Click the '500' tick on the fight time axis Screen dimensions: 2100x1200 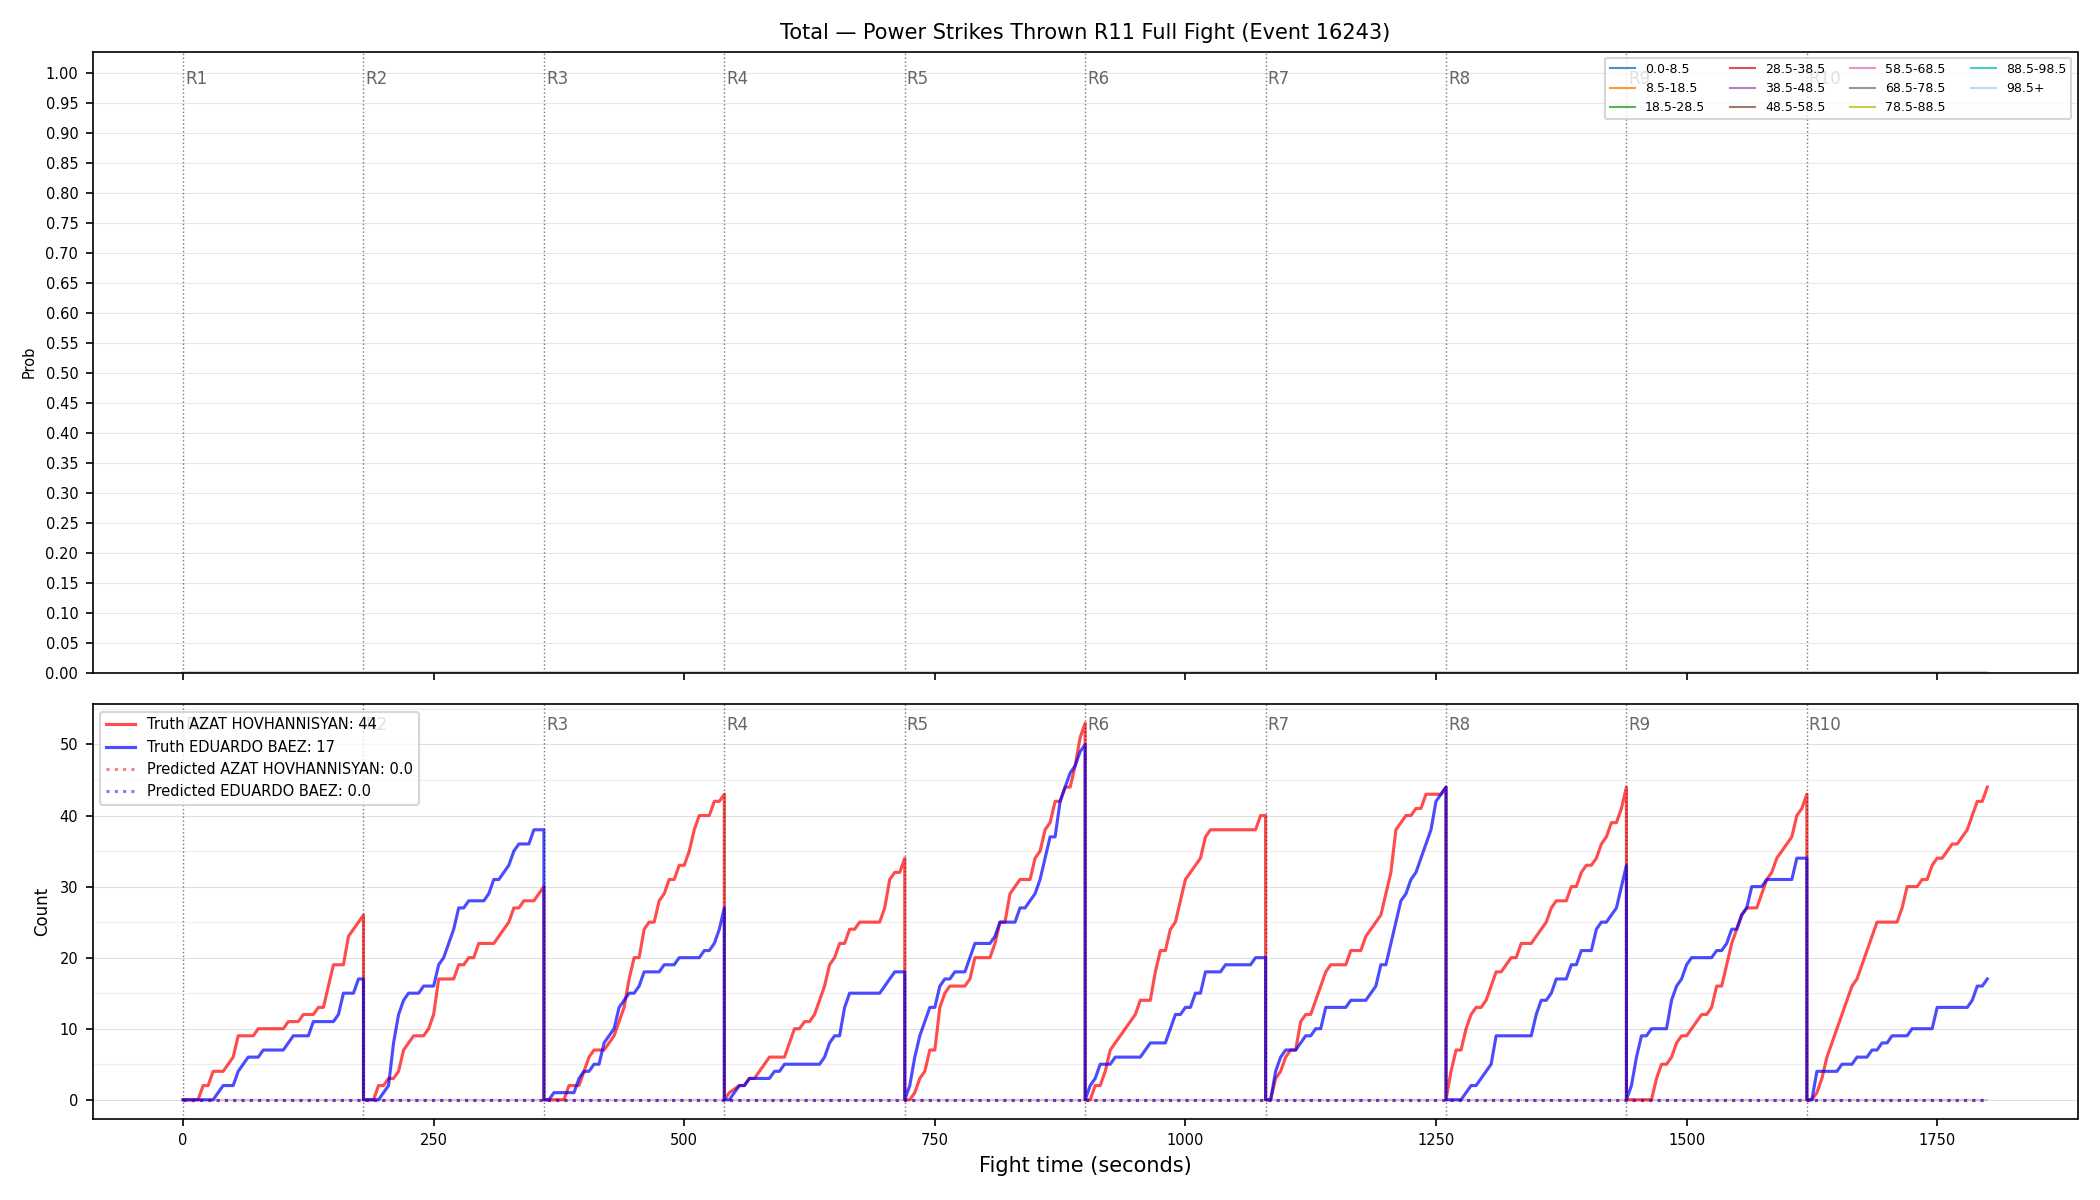[x=684, y=1139]
